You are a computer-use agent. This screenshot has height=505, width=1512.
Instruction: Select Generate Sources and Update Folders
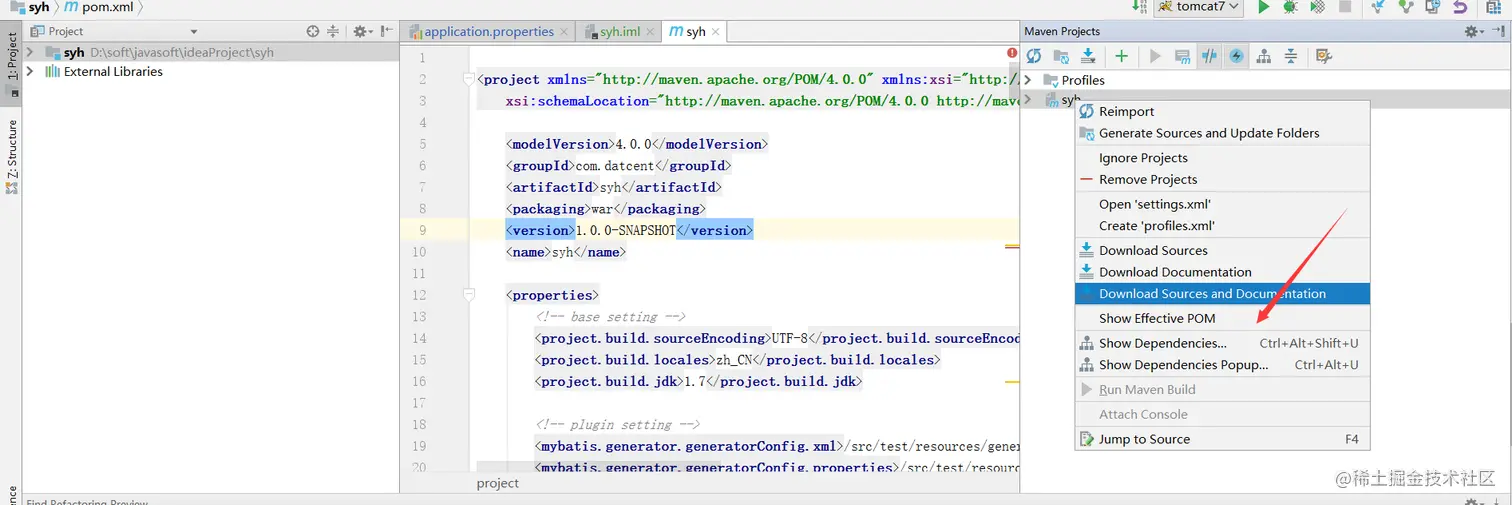[1222, 133]
